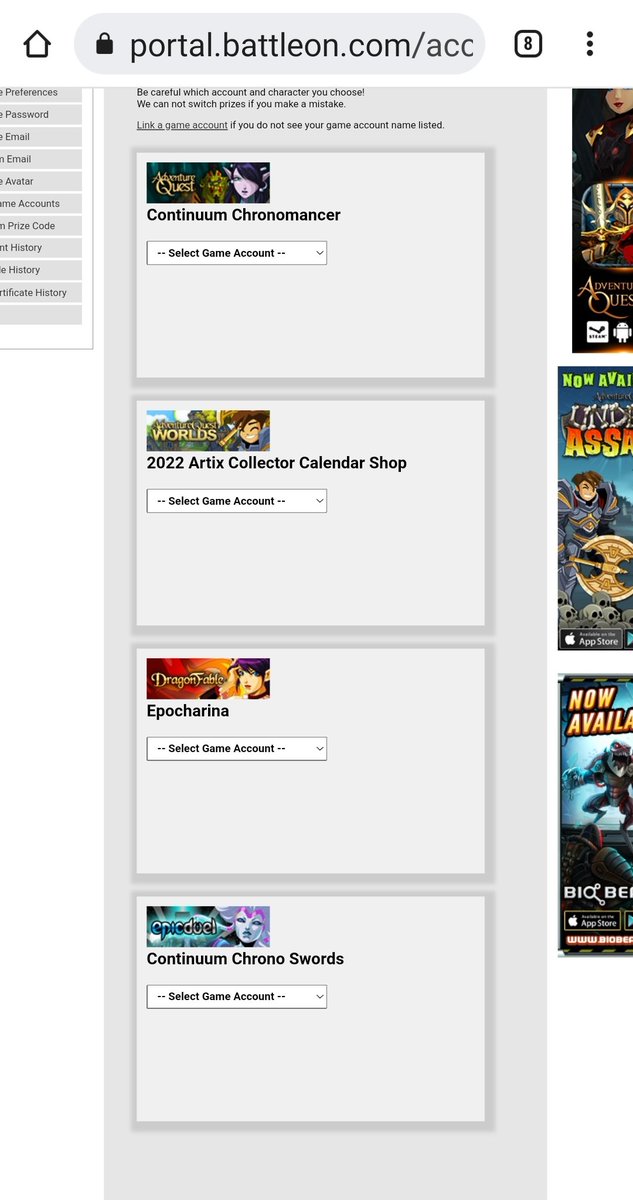This screenshot has width=633, height=1200.
Task: Click the Steam icon in AdventureQuest ad
Action: coord(597,333)
